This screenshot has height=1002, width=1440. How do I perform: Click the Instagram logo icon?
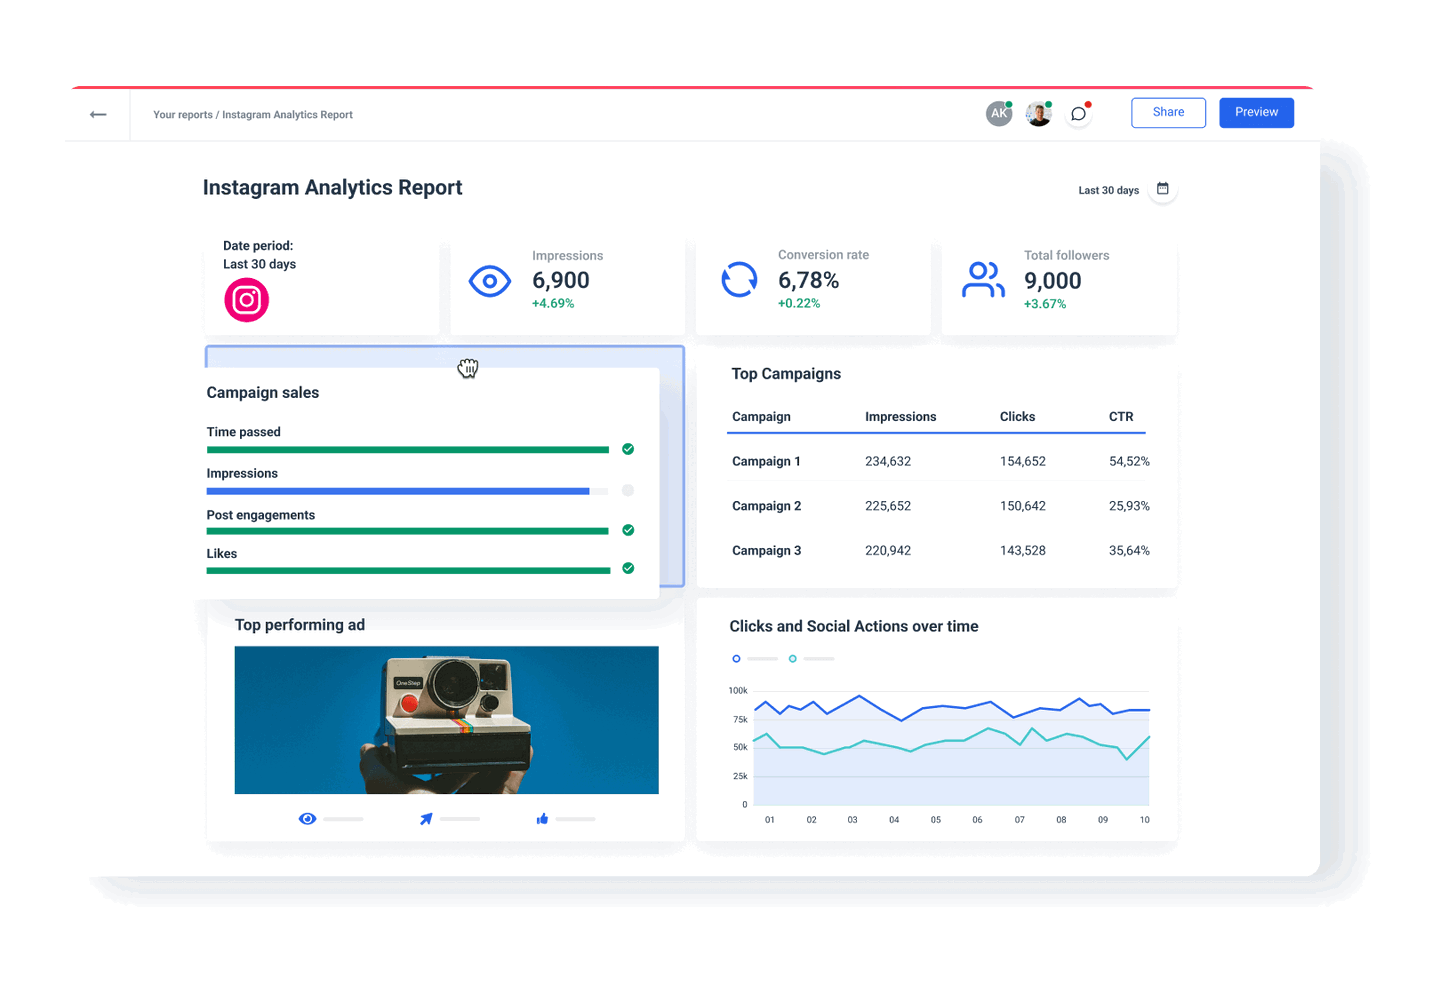246,300
